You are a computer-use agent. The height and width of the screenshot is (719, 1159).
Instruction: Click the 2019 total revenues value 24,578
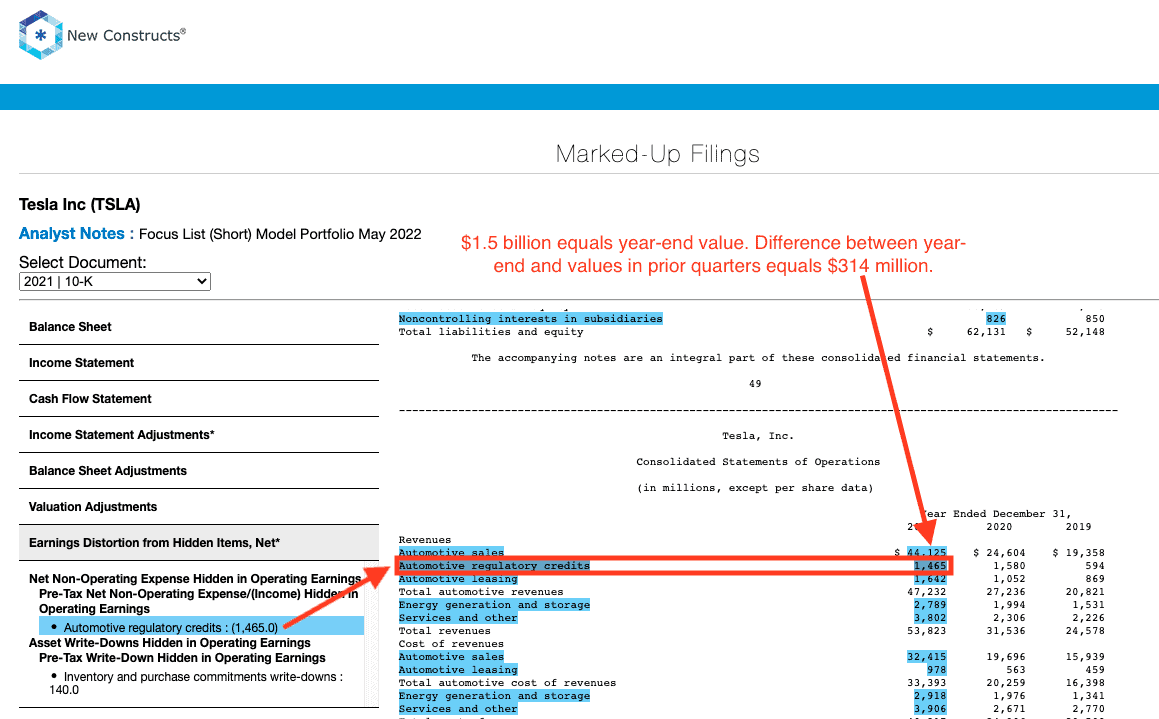pyautogui.click(x=1085, y=631)
